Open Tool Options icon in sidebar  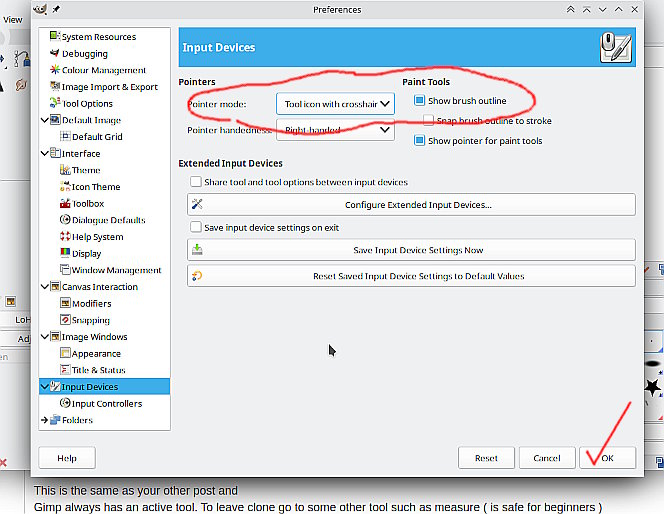(55, 103)
